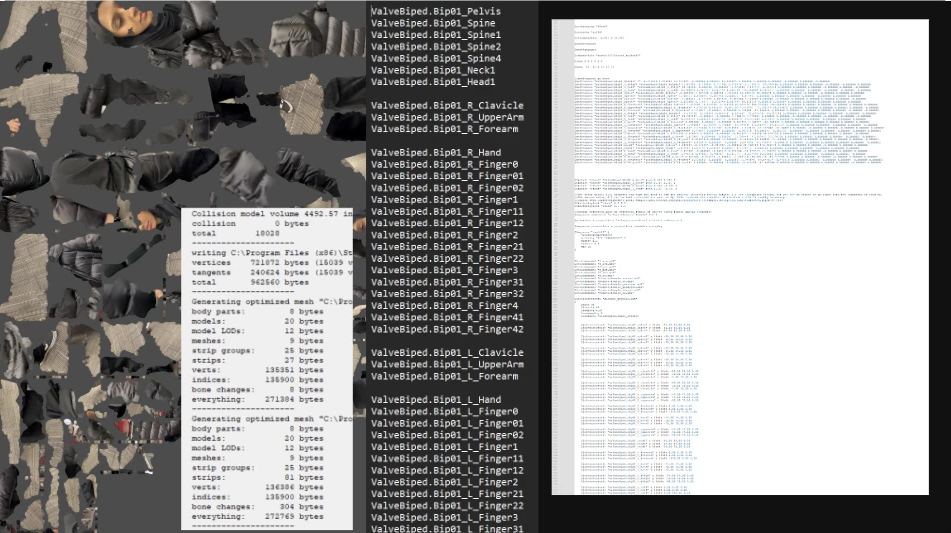Select the 'collision 0 bytes' console line
951x533 pixels.
pos(250,224)
